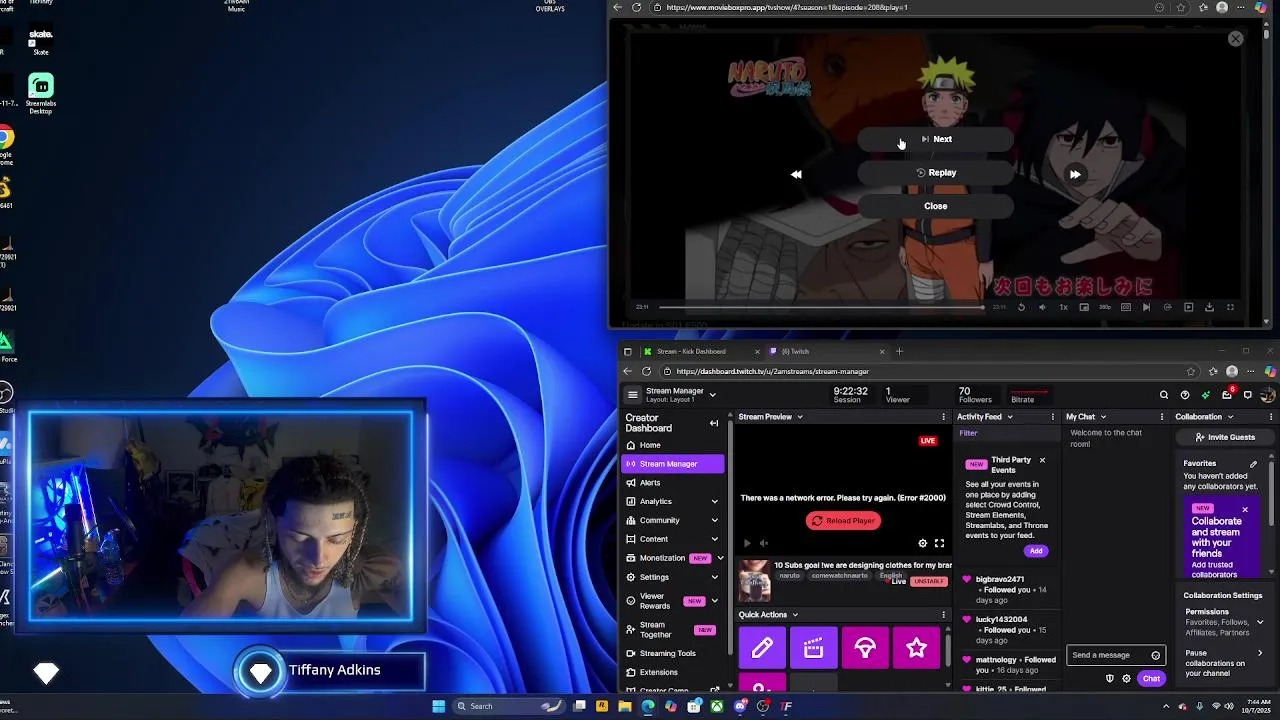Open the My Chat panel dropdown
The height and width of the screenshot is (720, 1280).
[x=1103, y=417]
